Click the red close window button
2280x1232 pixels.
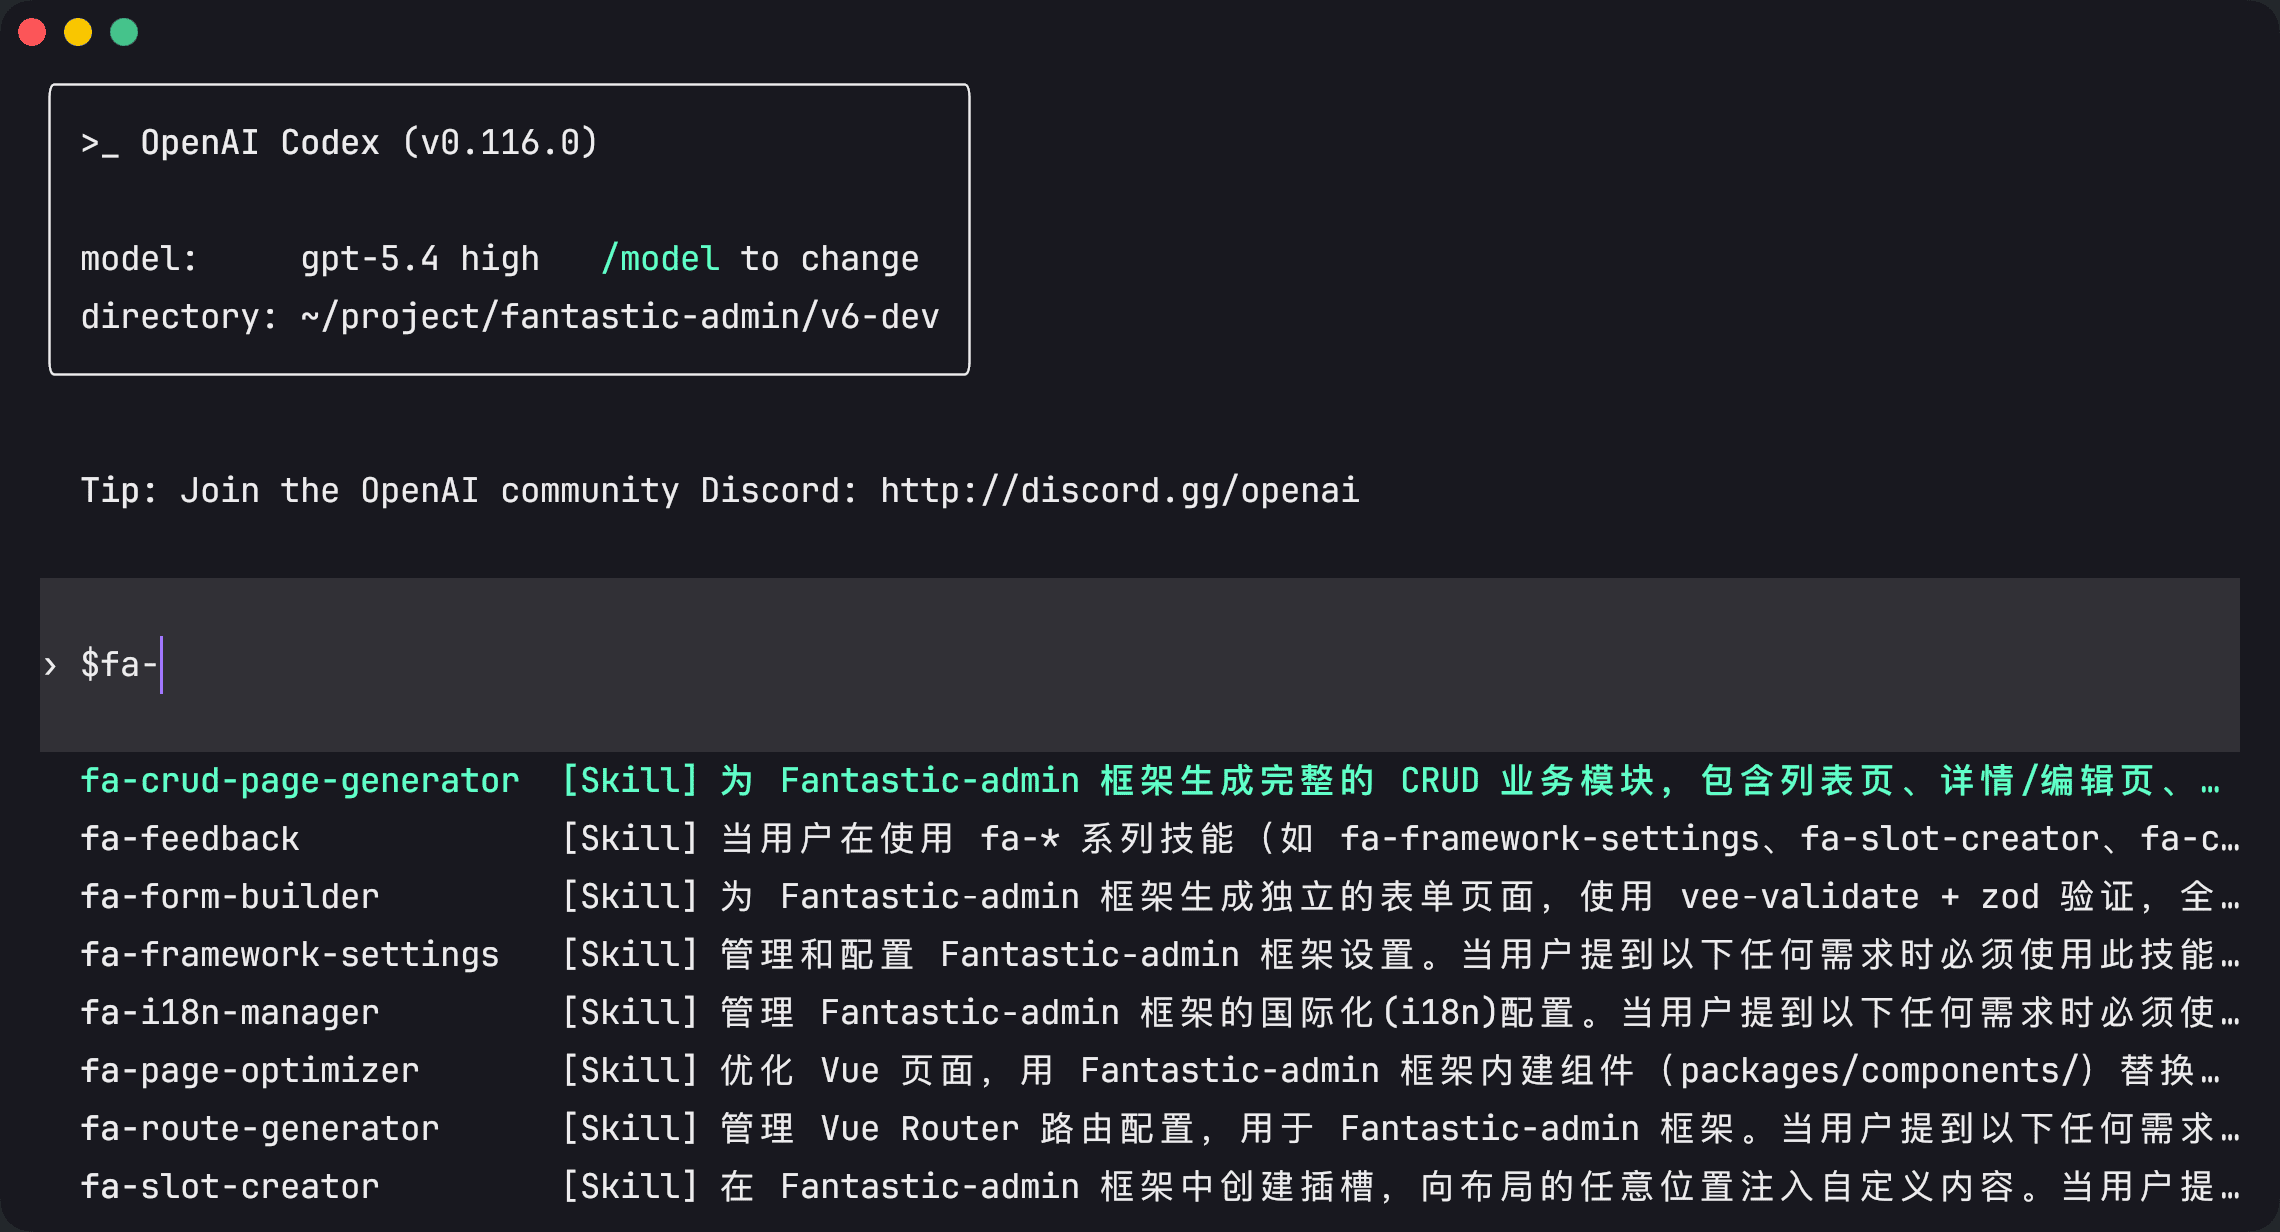coord(32,32)
